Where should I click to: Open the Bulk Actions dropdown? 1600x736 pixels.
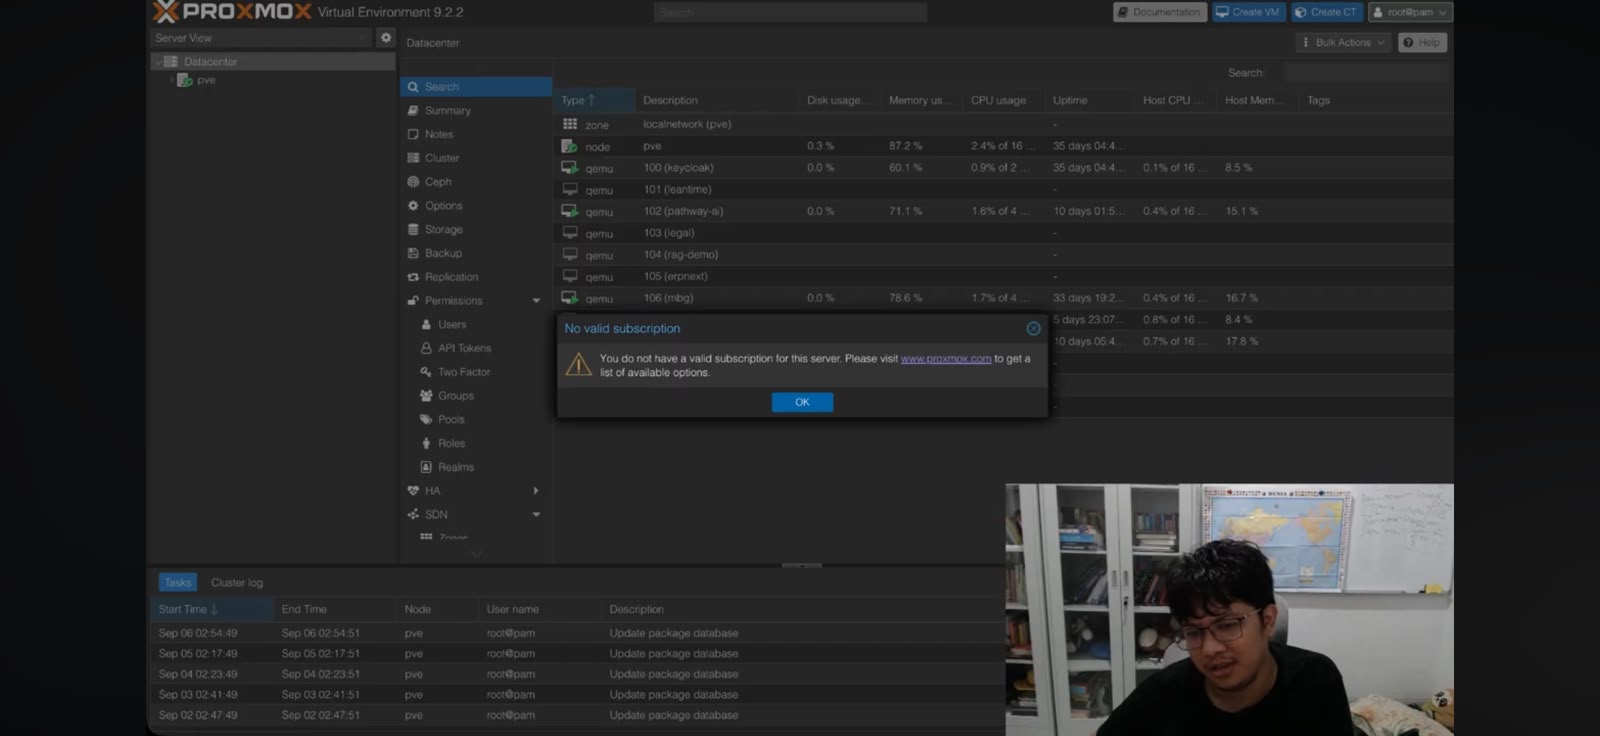coord(1344,42)
